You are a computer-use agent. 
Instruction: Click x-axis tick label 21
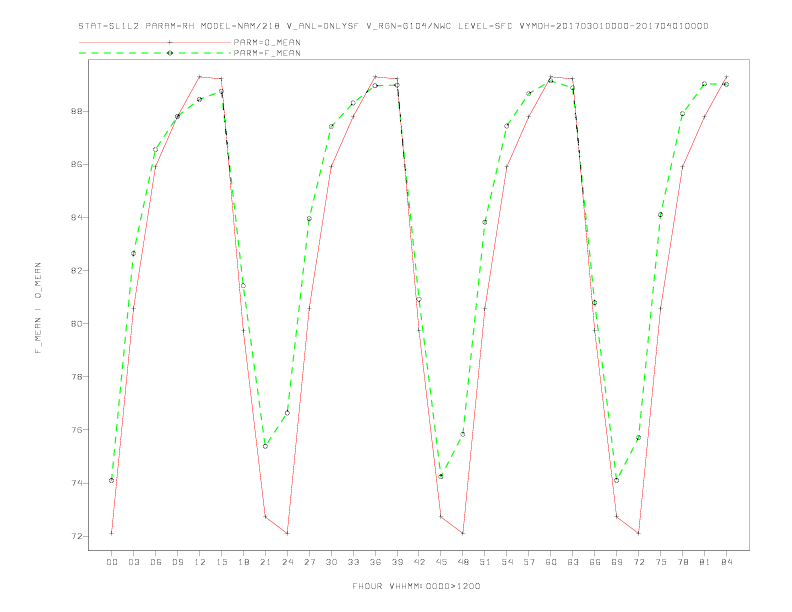click(x=265, y=562)
